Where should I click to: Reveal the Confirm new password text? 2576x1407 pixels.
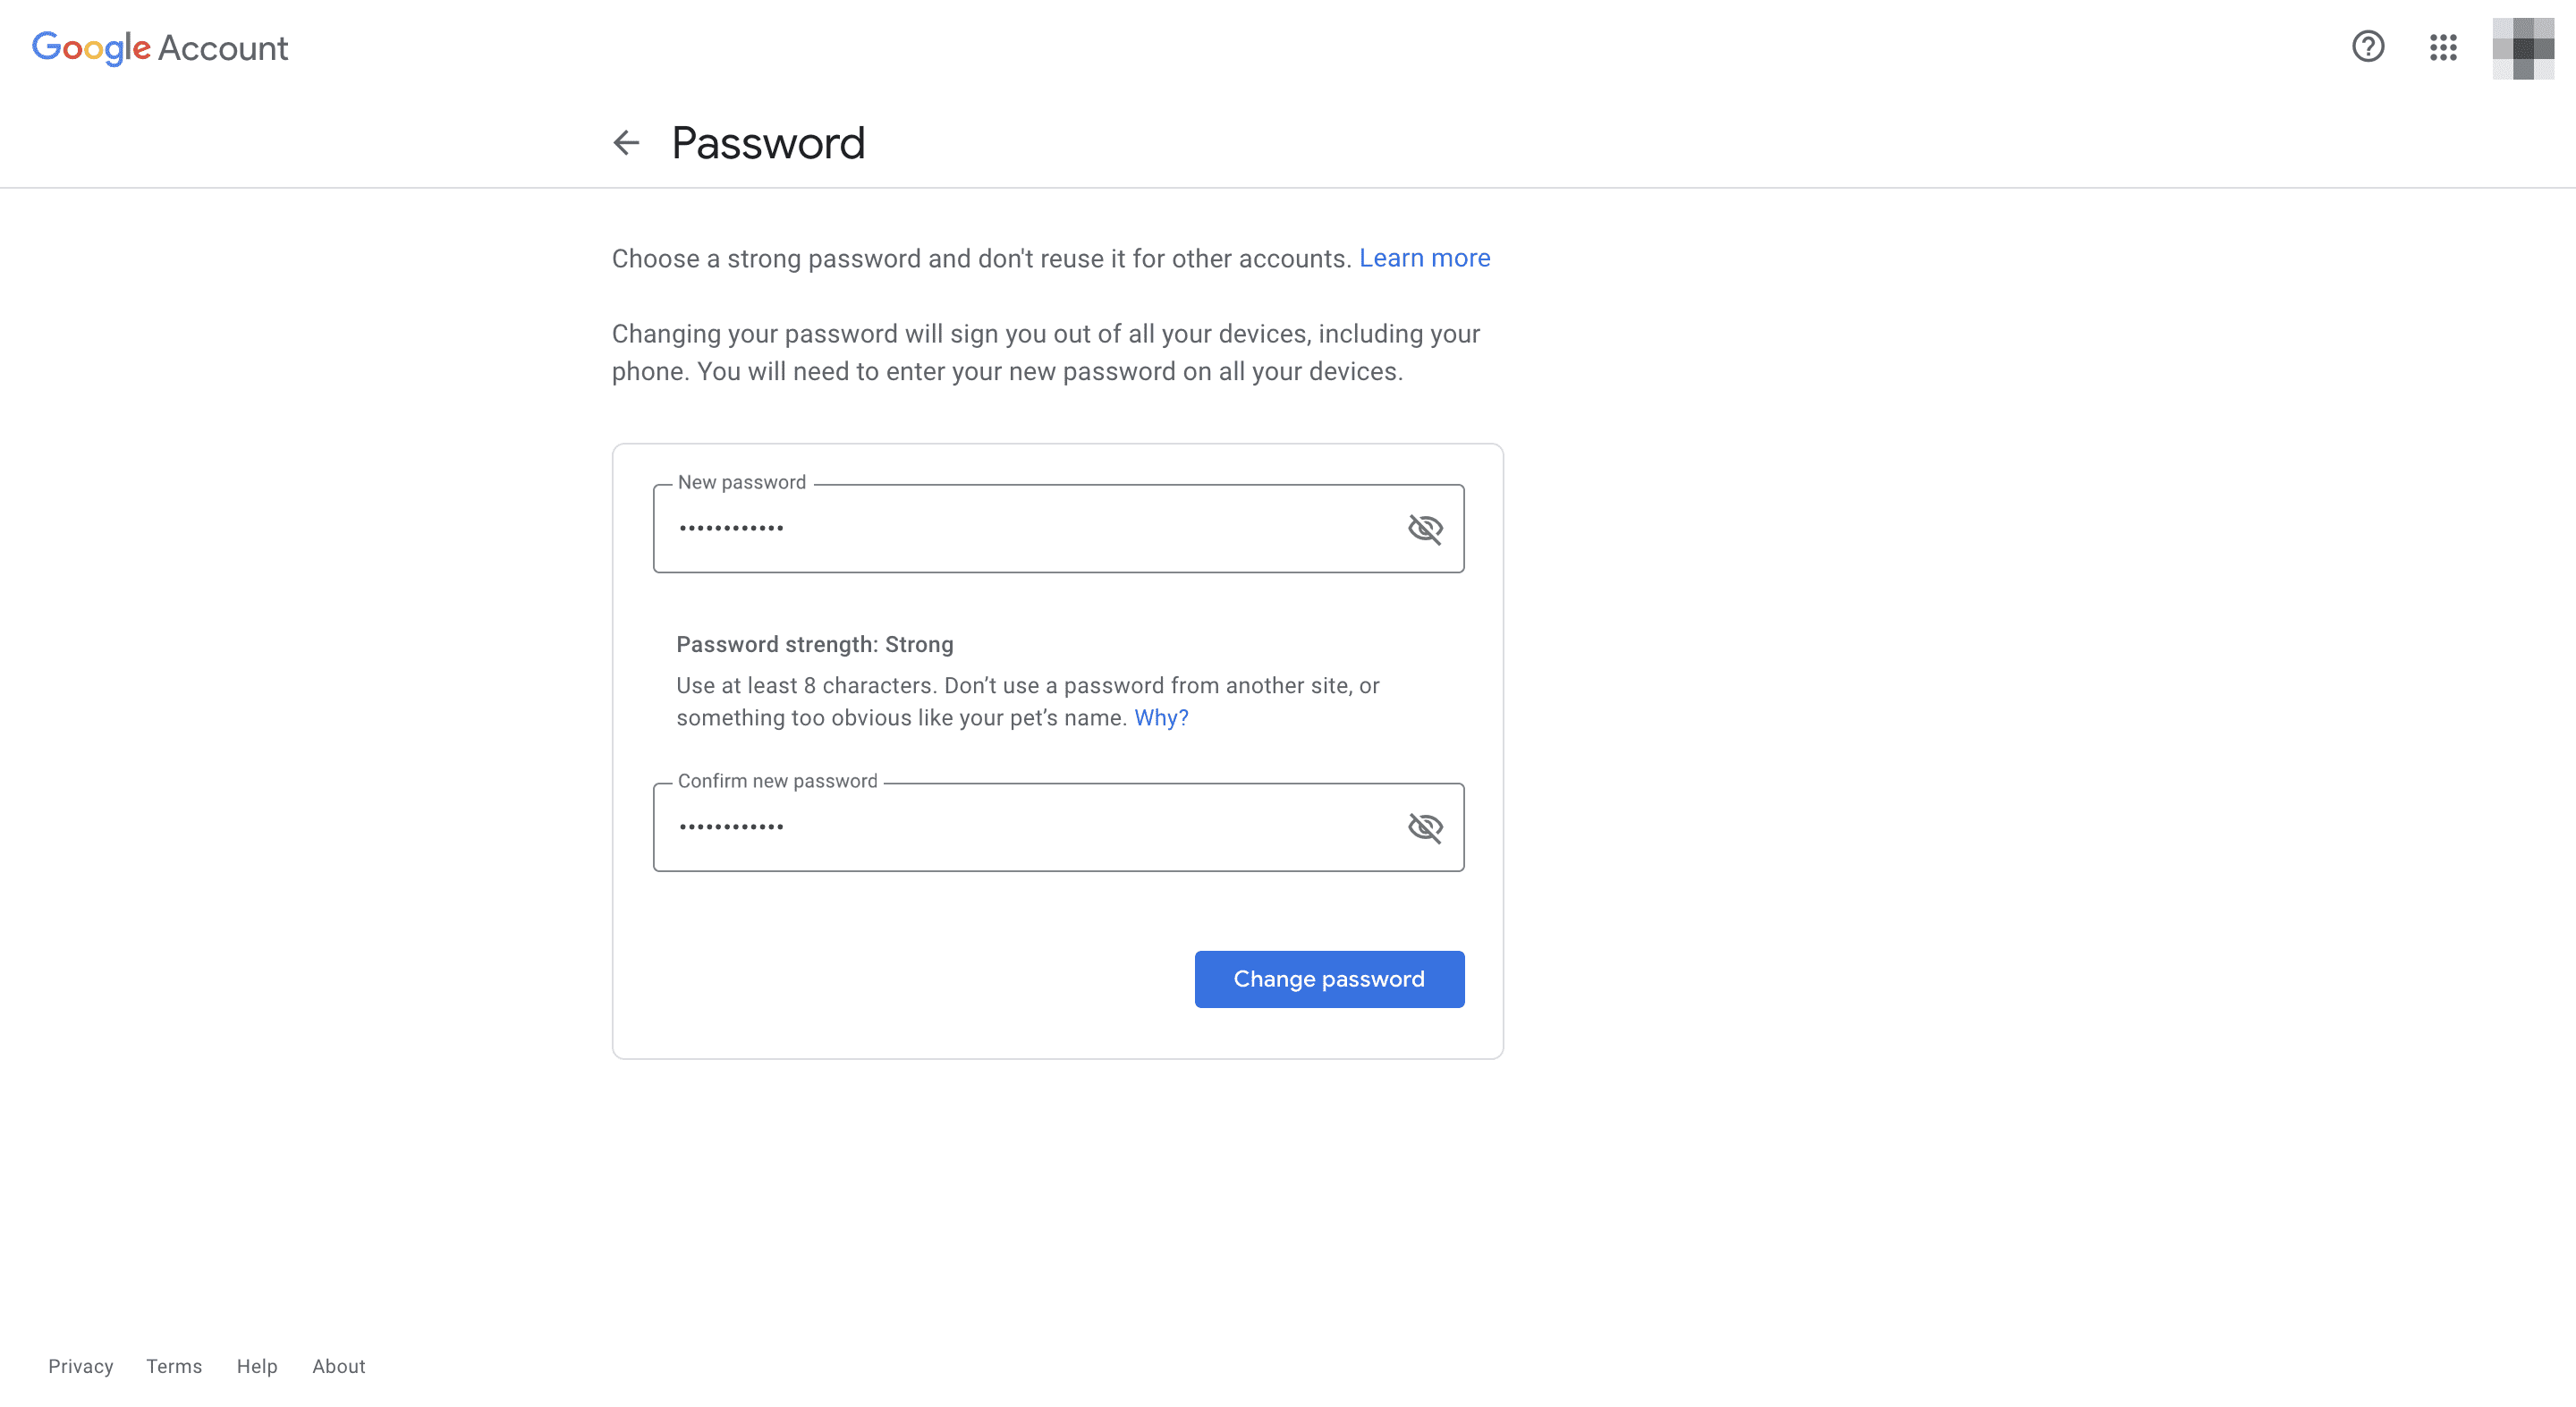(1425, 826)
